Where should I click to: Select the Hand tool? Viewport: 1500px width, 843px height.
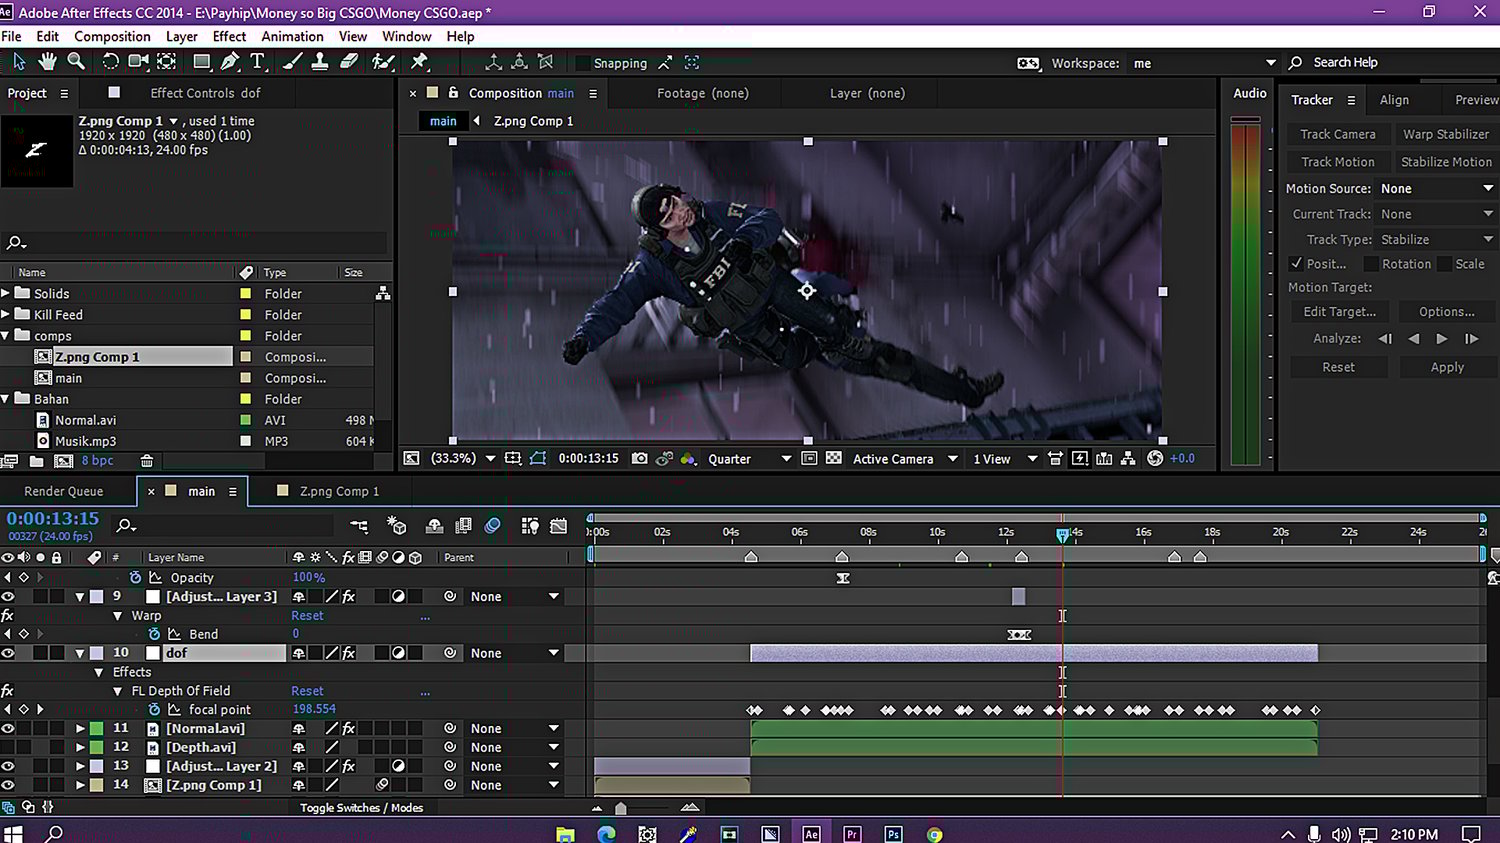click(x=47, y=62)
